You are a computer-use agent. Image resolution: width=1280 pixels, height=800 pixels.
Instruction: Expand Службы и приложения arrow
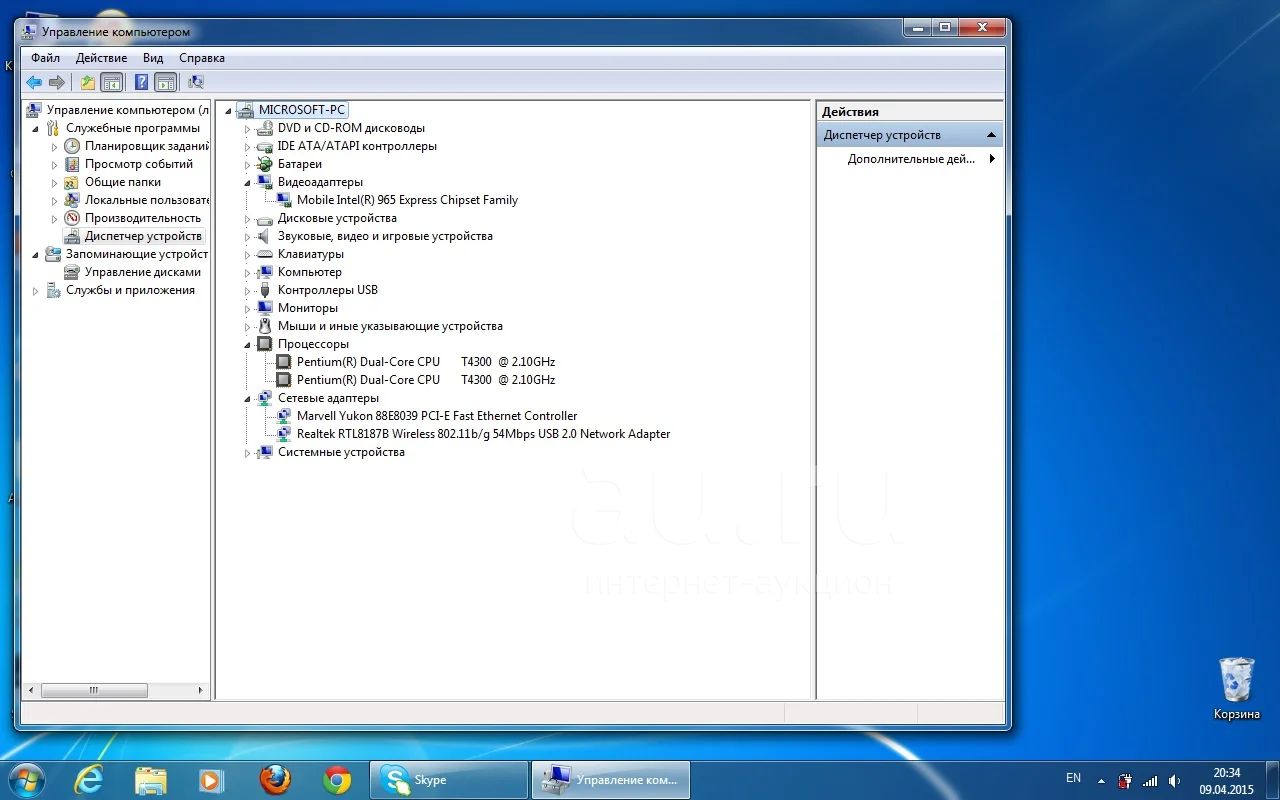[36, 291]
